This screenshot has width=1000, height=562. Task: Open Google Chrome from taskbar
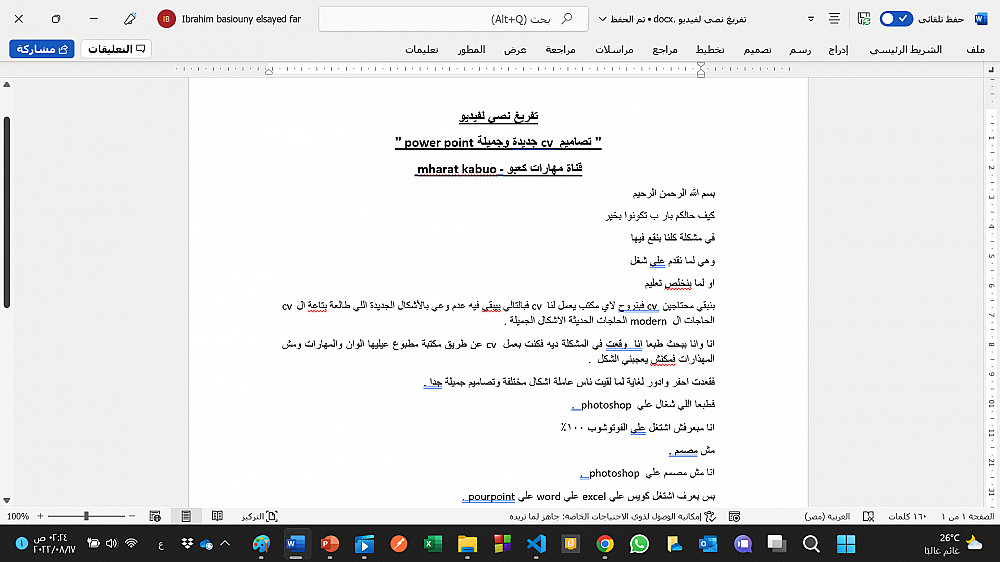605,544
